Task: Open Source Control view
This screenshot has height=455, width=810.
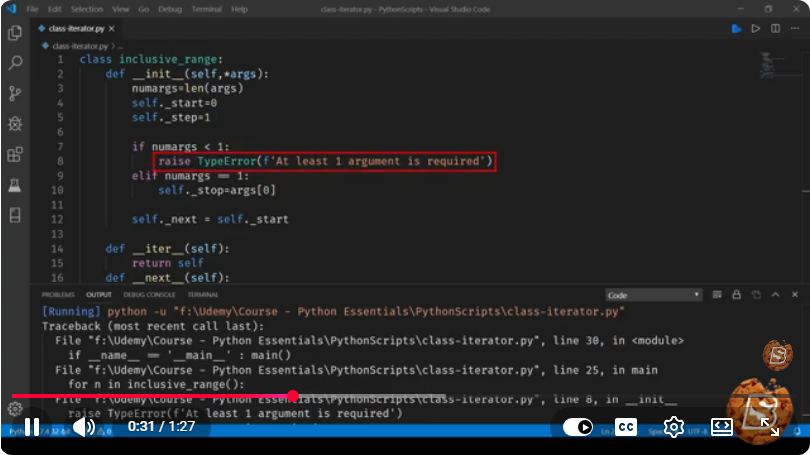Action: pos(15,93)
